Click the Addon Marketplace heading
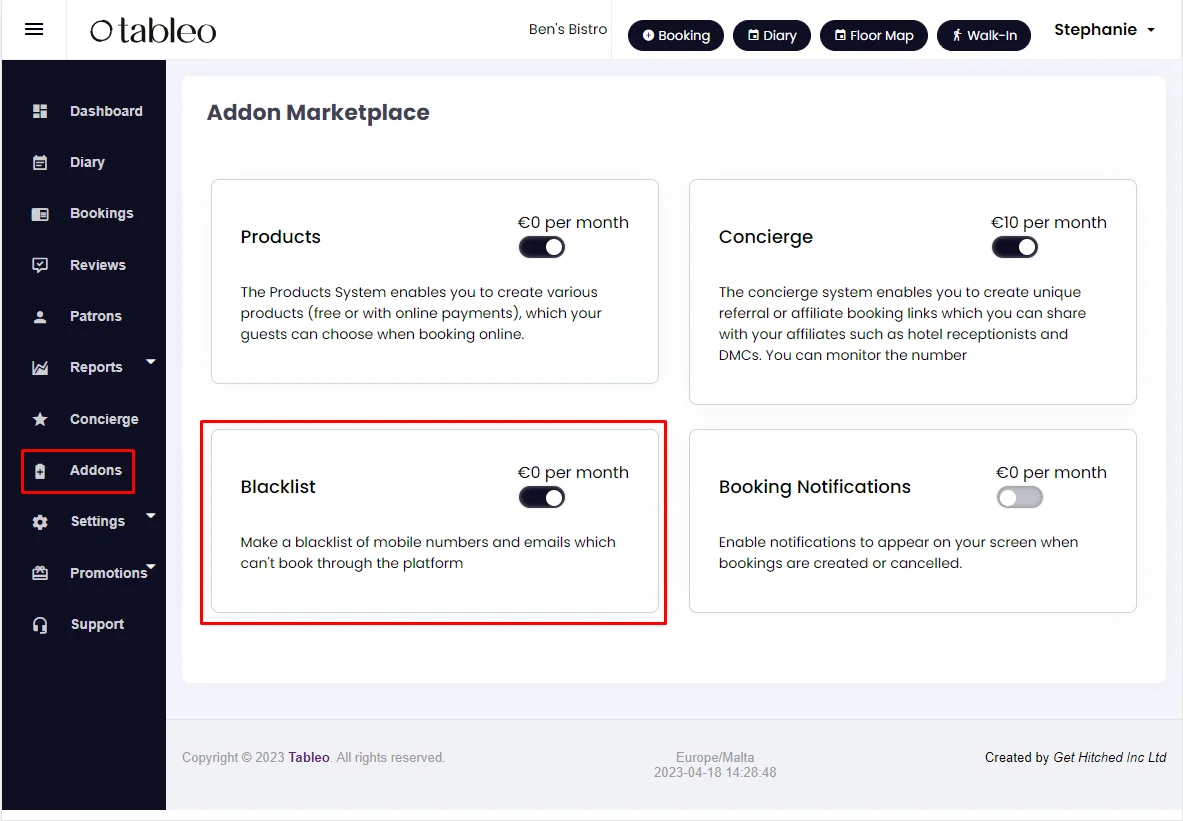Viewport: 1183px width, 821px height. coord(318,112)
